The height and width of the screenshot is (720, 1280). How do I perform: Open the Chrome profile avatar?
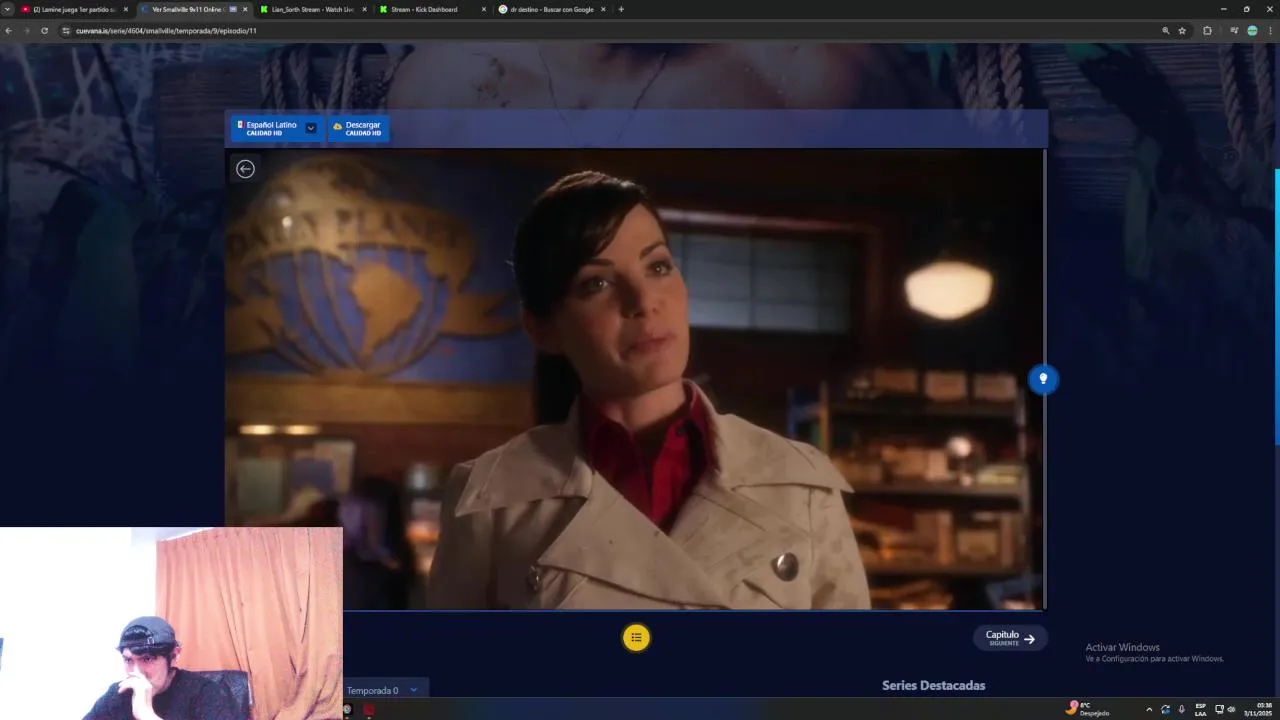coord(1252,31)
